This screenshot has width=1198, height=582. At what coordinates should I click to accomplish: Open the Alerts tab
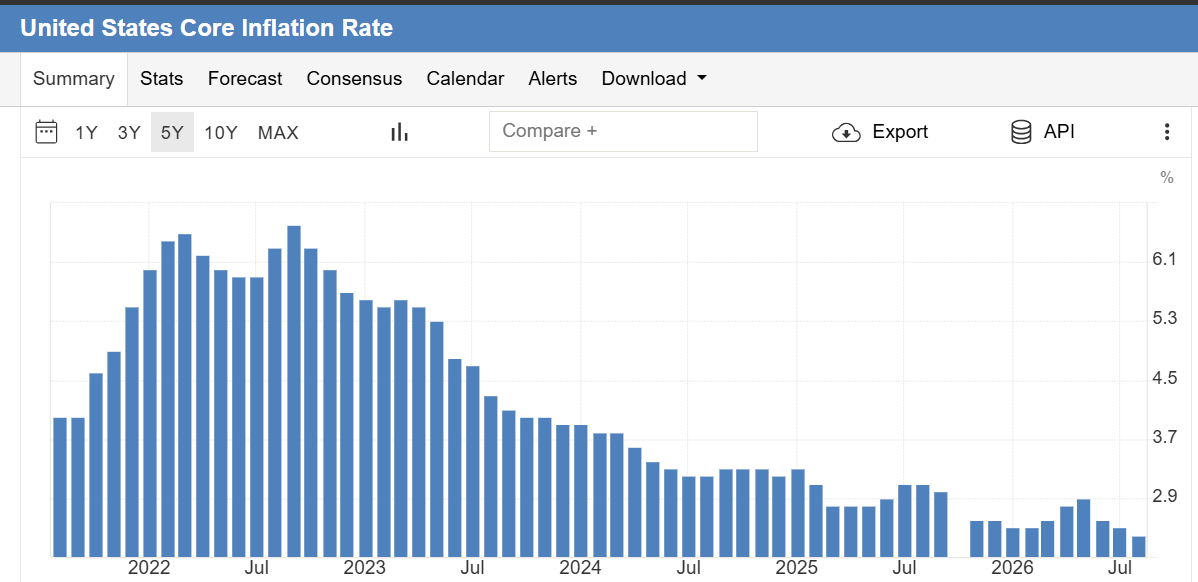pyautogui.click(x=552, y=79)
